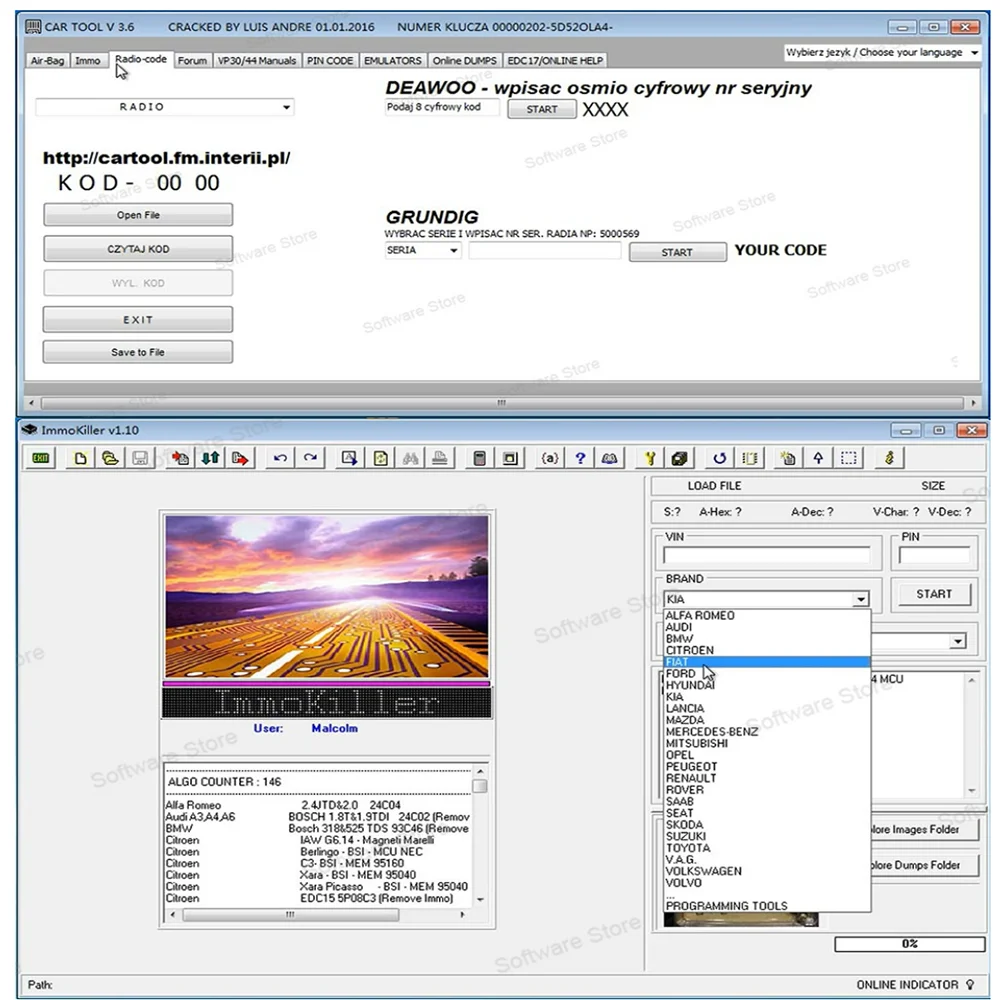Click the BRAND combo box arrow
This screenshot has width=1000, height=1000.
tap(861, 599)
